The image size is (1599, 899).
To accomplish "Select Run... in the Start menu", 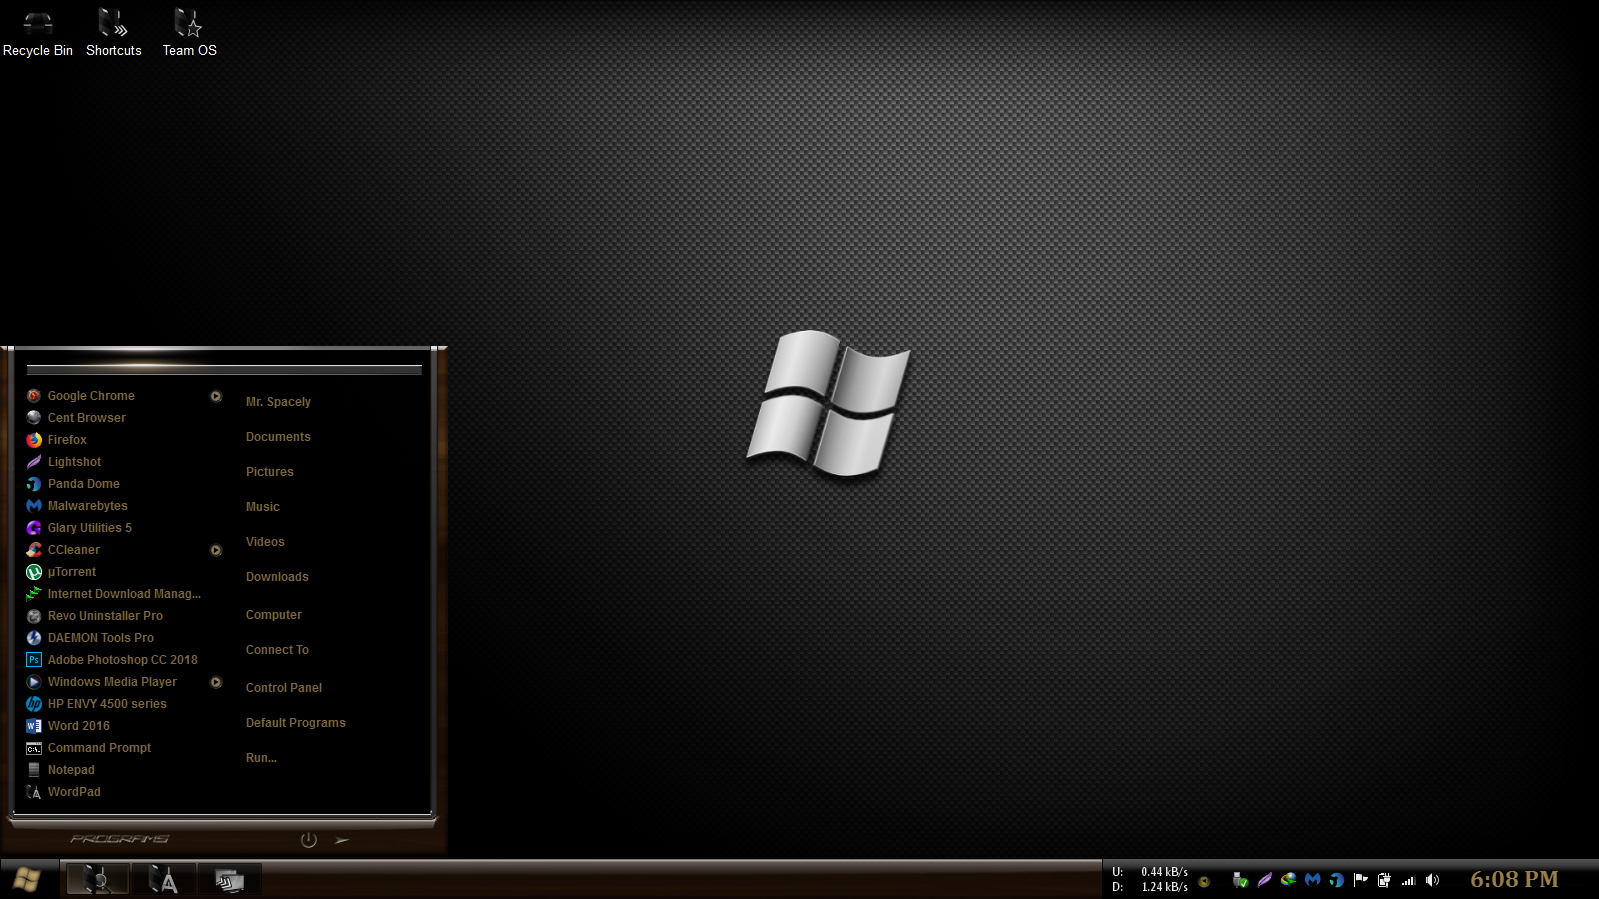I will [x=261, y=758].
